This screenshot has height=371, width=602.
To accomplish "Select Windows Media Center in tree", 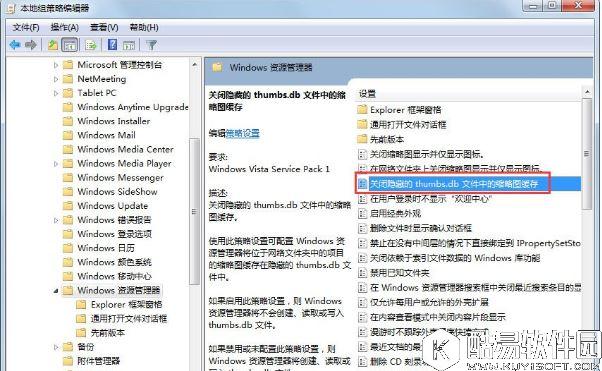I will [126, 149].
